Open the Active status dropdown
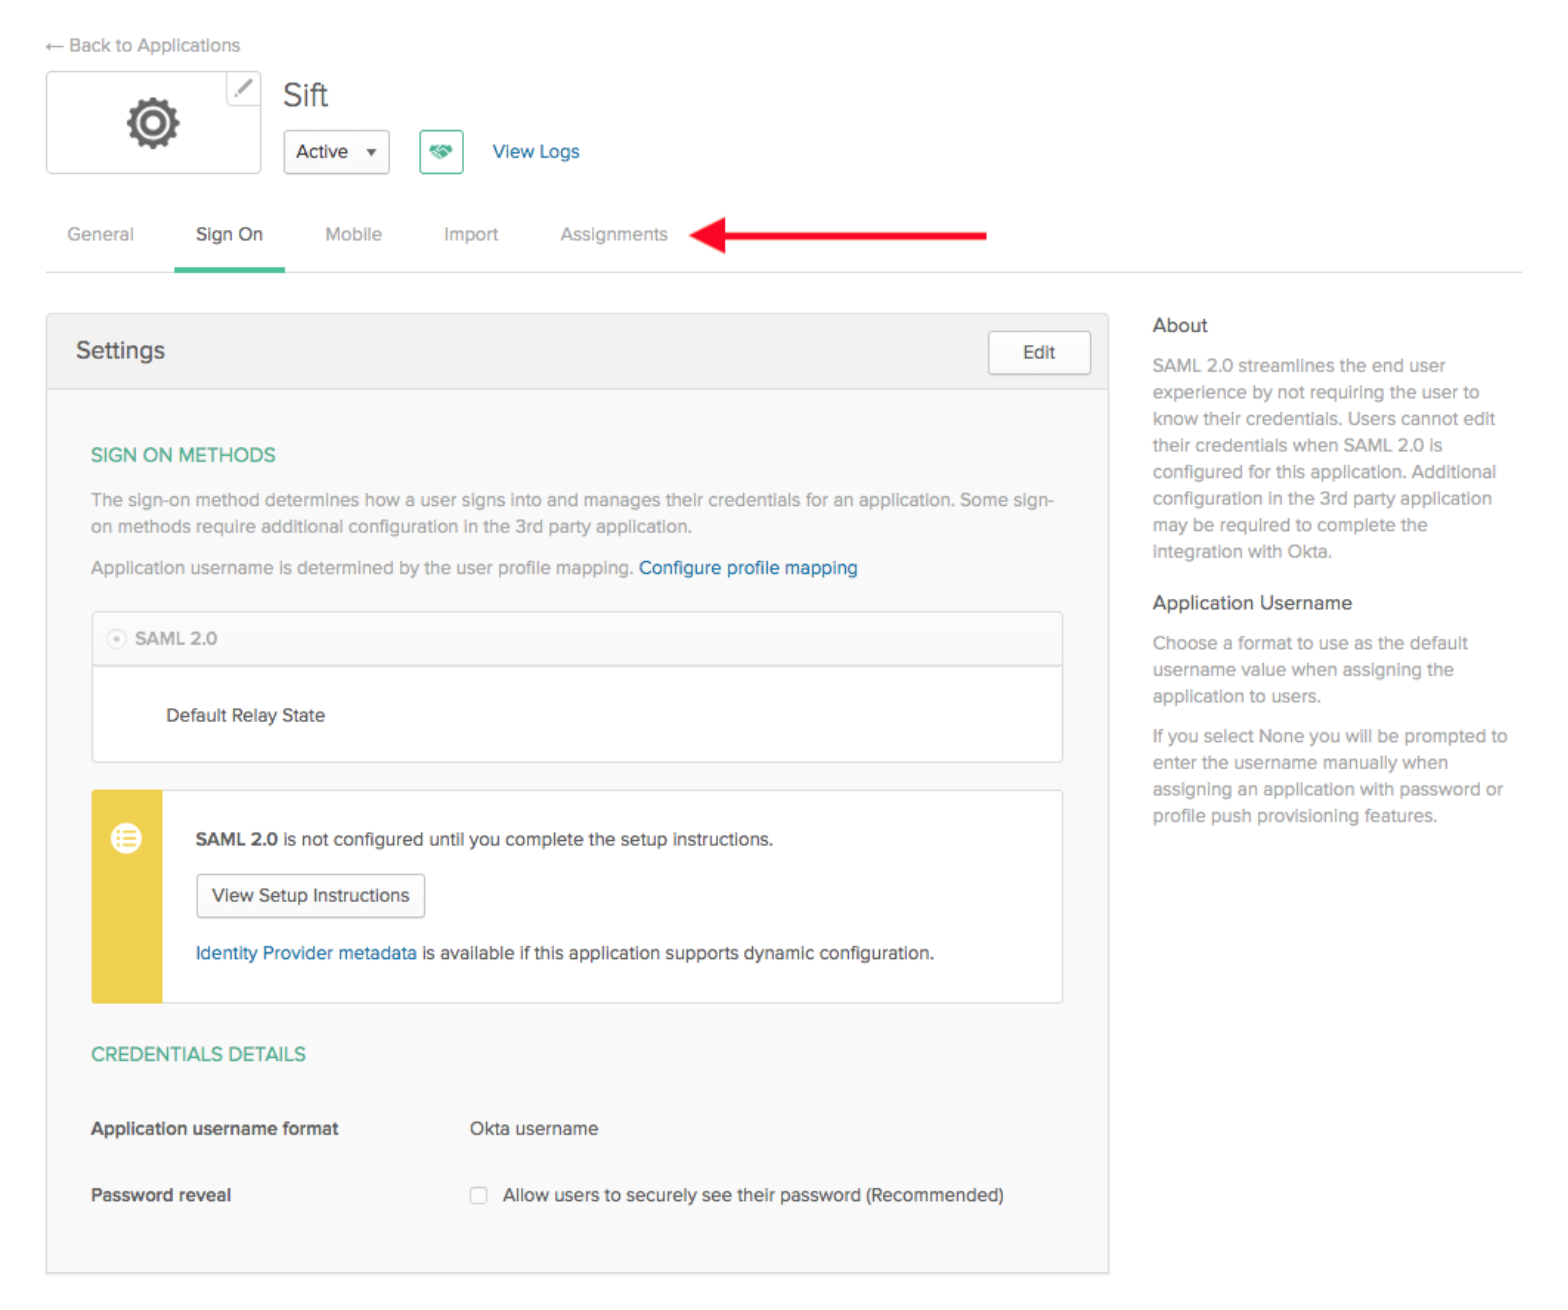 (336, 152)
